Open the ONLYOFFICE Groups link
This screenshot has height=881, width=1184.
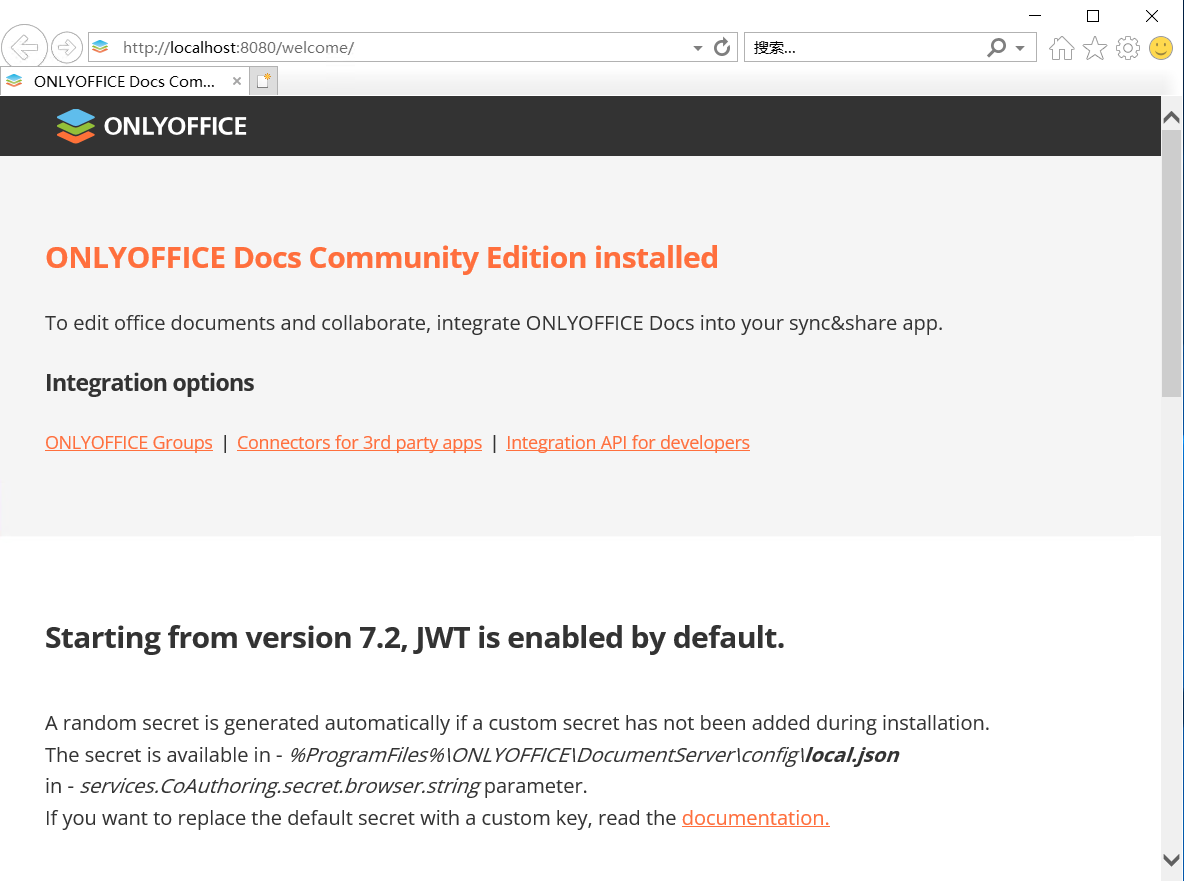click(129, 442)
